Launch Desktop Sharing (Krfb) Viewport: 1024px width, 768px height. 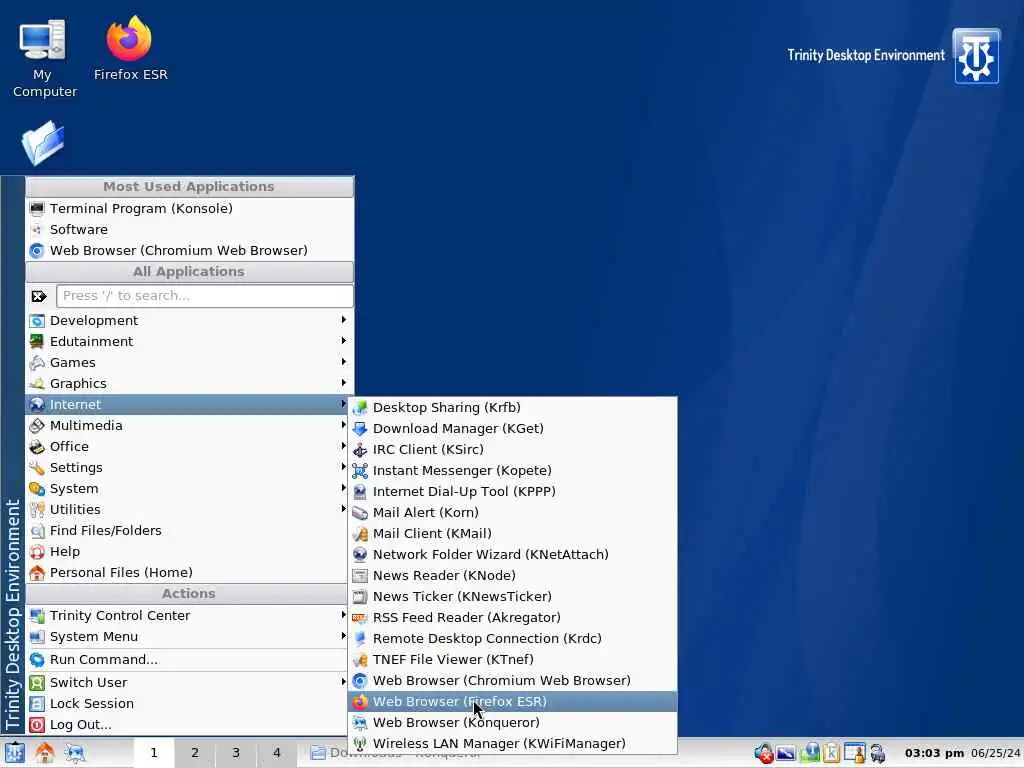tap(513, 408)
